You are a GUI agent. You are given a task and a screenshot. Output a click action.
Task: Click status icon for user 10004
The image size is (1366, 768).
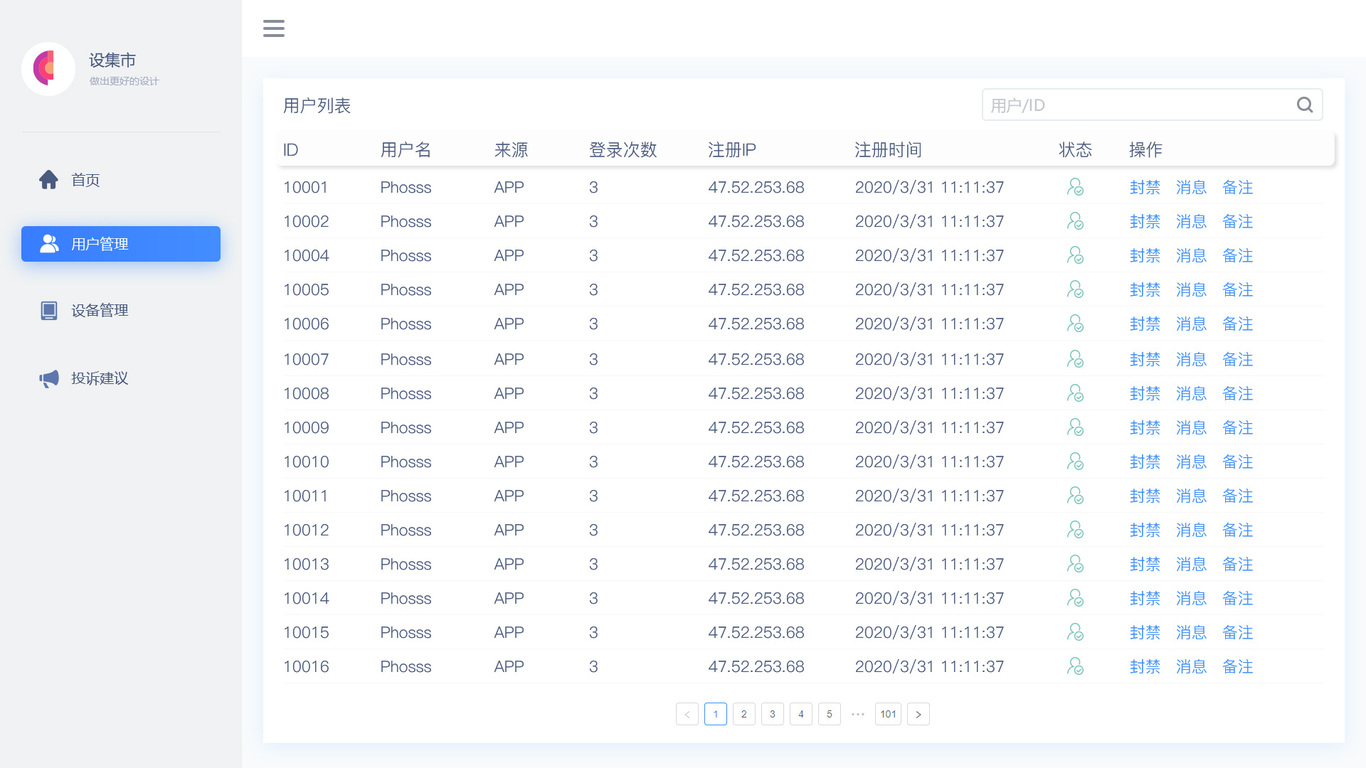tap(1075, 255)
